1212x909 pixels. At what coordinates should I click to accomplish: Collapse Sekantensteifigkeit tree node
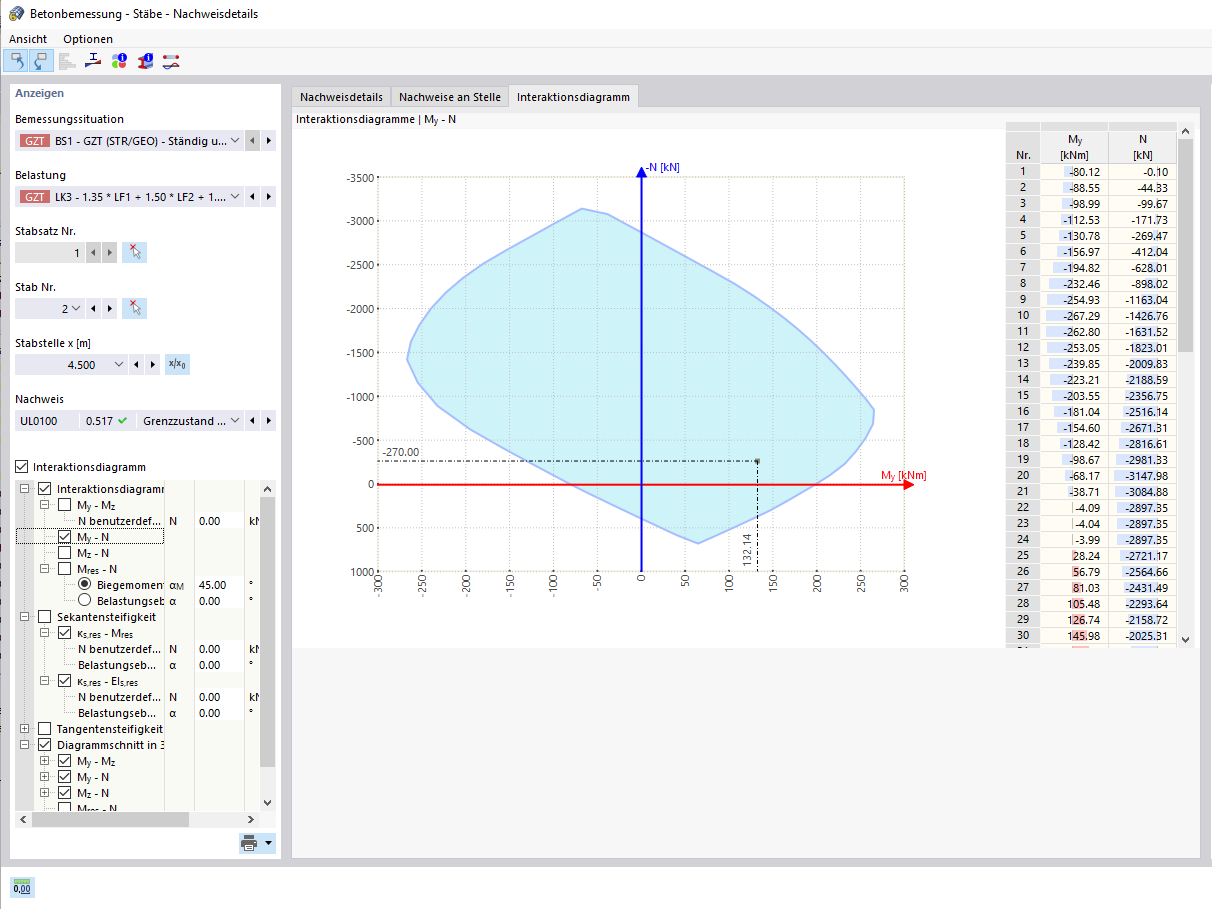(x=25, y=617)
